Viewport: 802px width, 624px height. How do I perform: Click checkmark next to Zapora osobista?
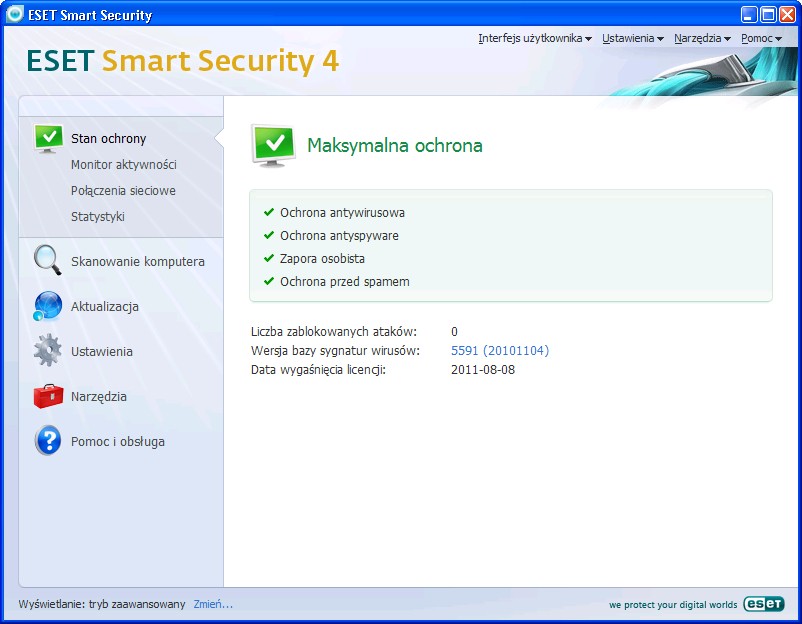point(269,258)
